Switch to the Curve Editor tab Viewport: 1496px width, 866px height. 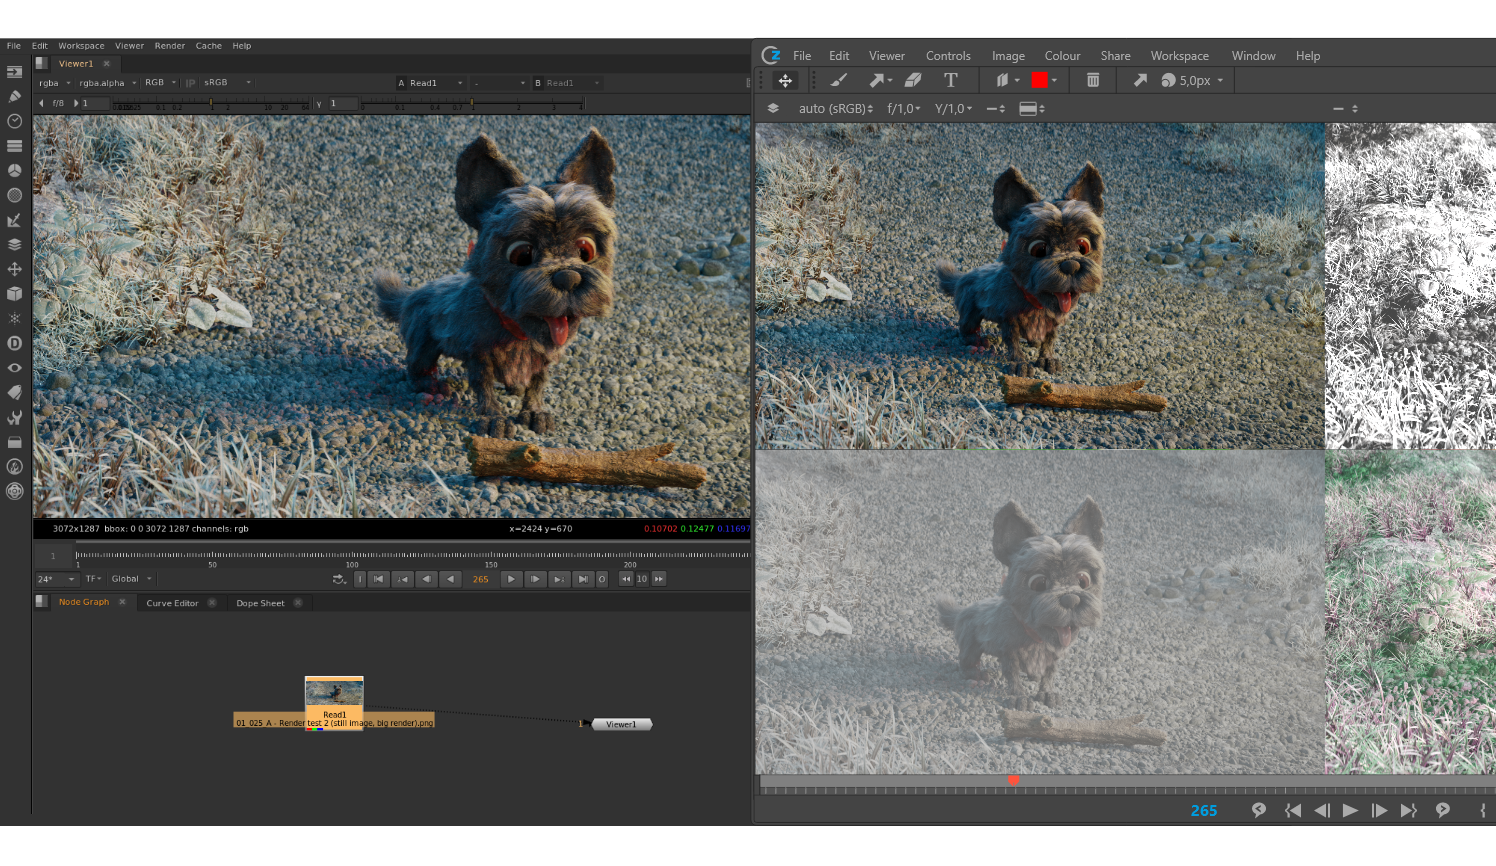coord(172,603)
